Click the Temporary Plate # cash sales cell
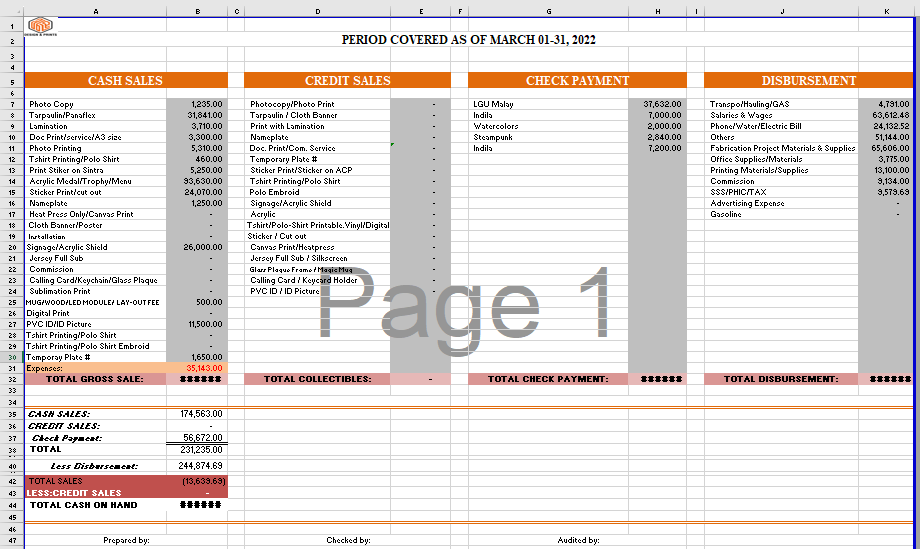 [96, 357]
